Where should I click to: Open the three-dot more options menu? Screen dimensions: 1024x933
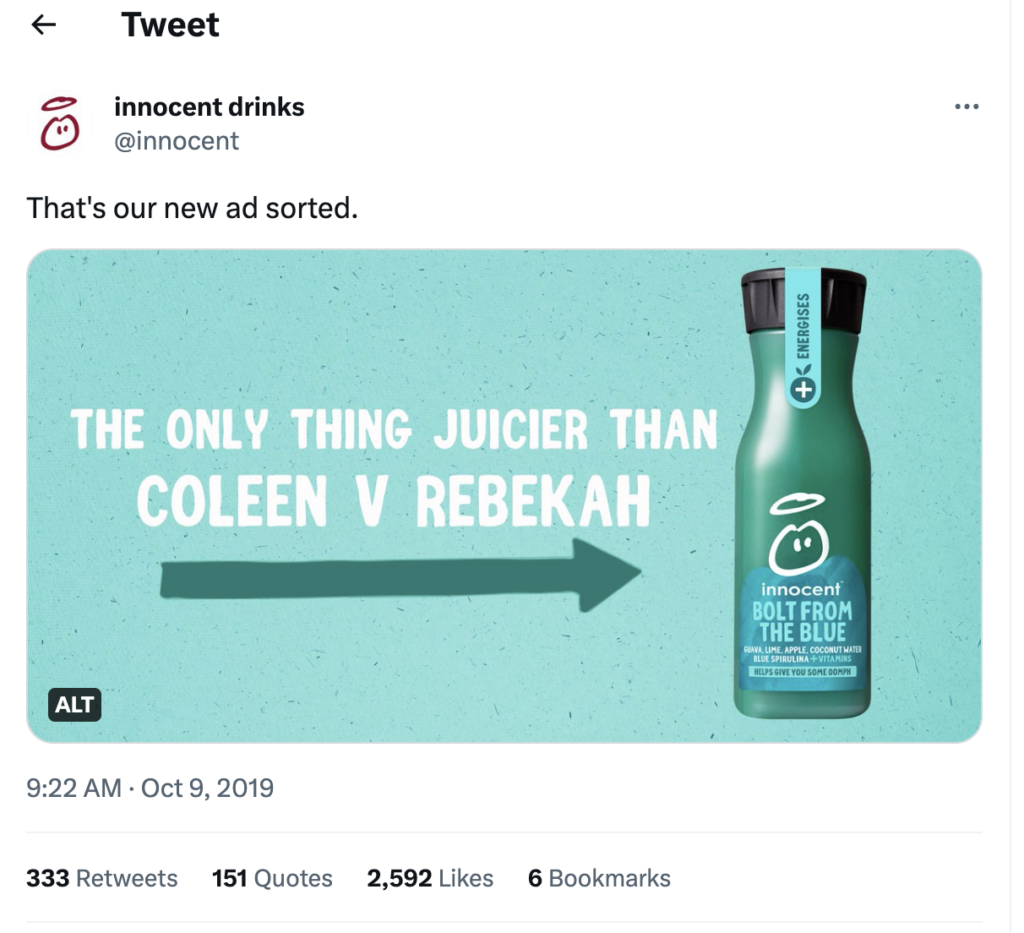[x=966, y=107]
